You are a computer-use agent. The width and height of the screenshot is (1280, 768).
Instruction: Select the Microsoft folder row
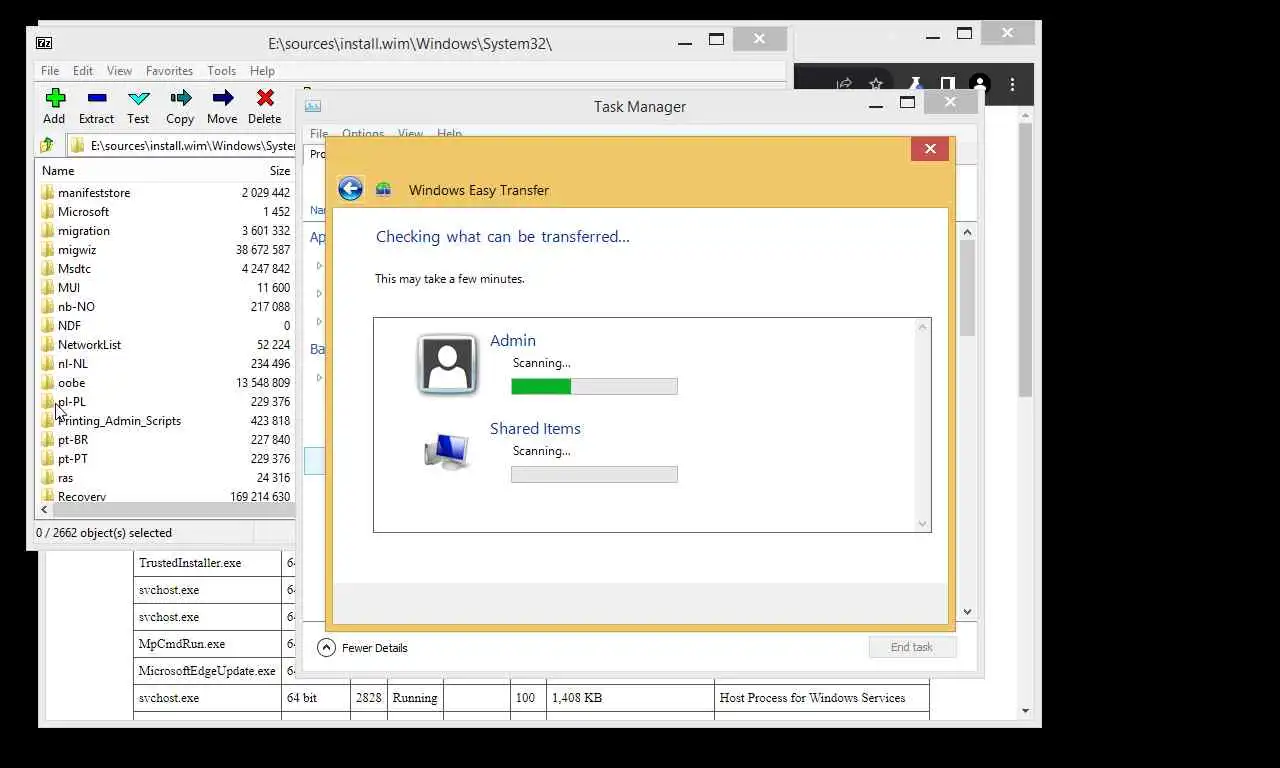tap(165, 211)
